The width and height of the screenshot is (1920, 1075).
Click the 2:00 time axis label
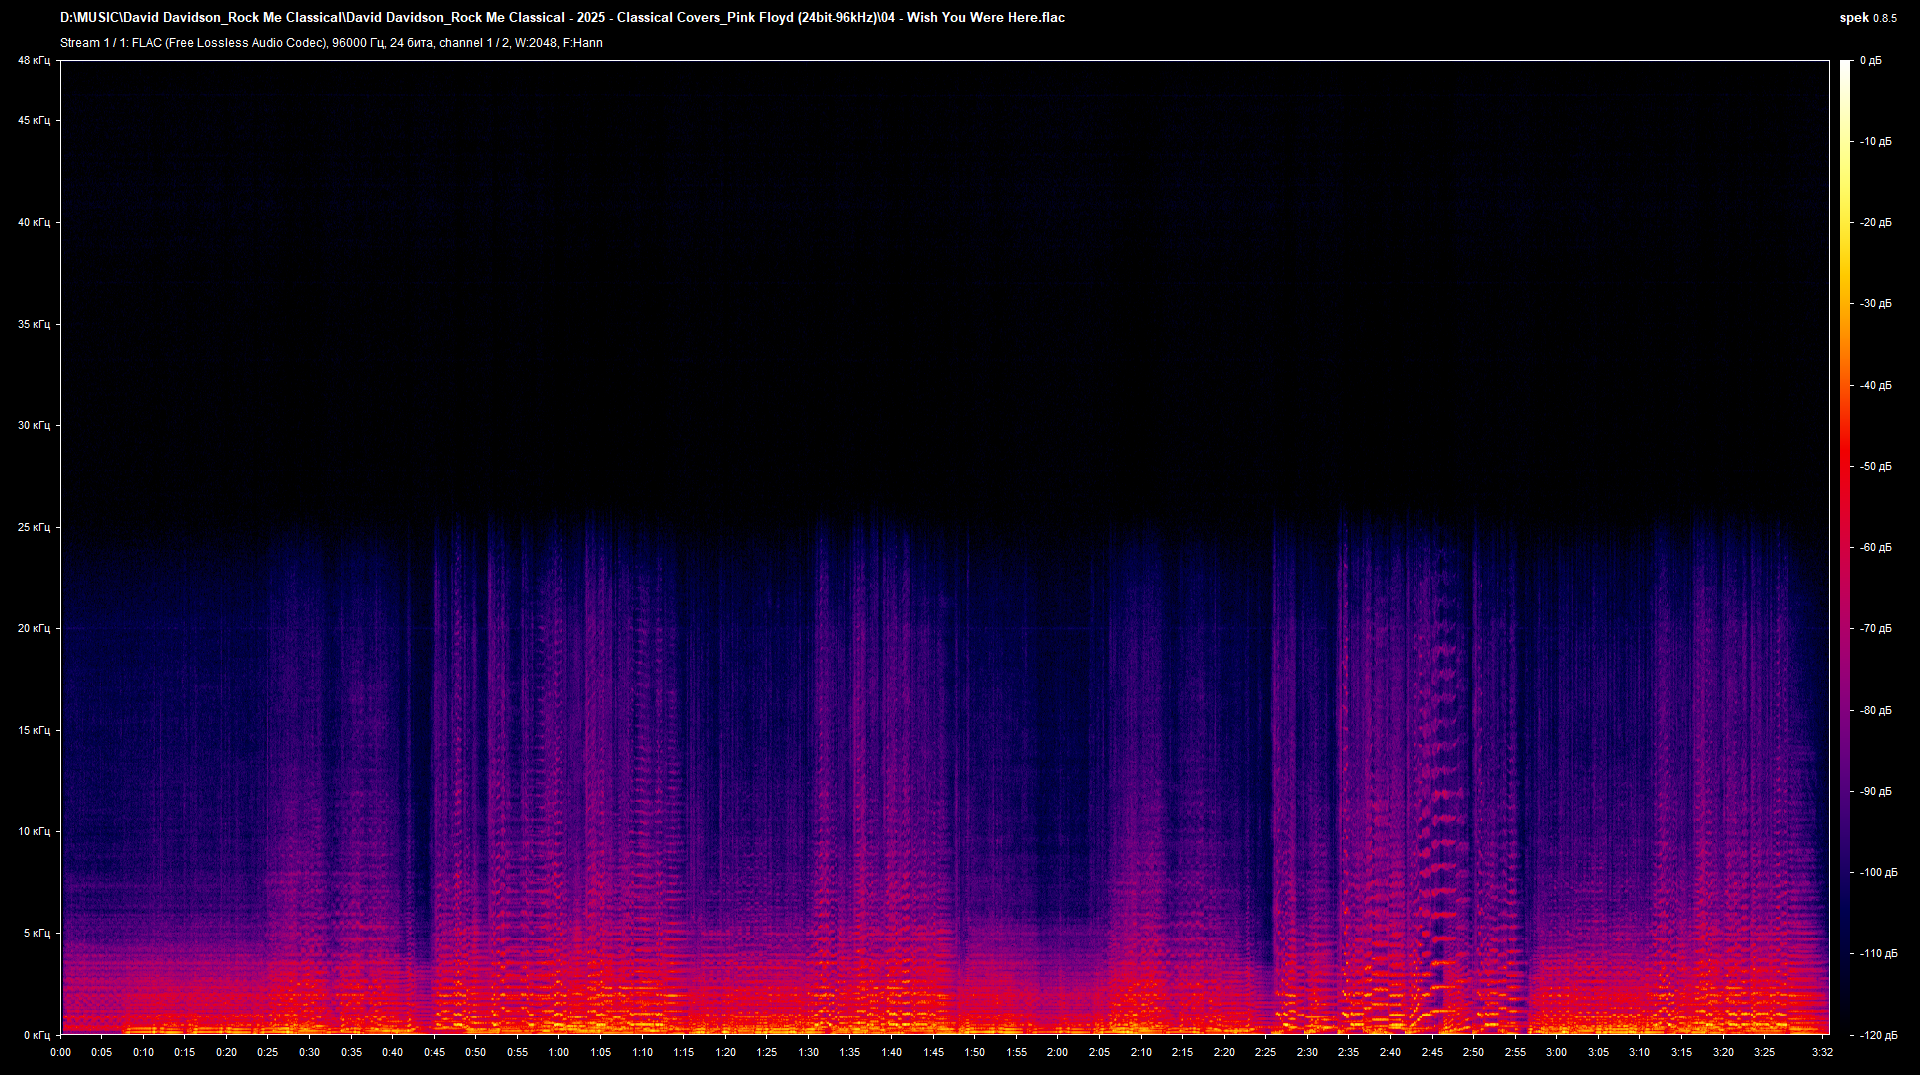[1058, 1052]
